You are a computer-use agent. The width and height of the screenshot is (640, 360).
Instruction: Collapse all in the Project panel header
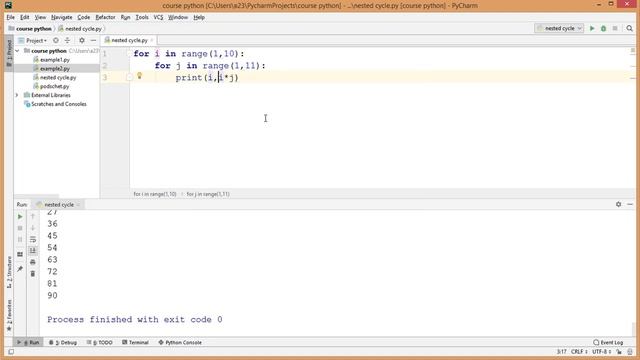pyautogui.click(x=67, y=40)
